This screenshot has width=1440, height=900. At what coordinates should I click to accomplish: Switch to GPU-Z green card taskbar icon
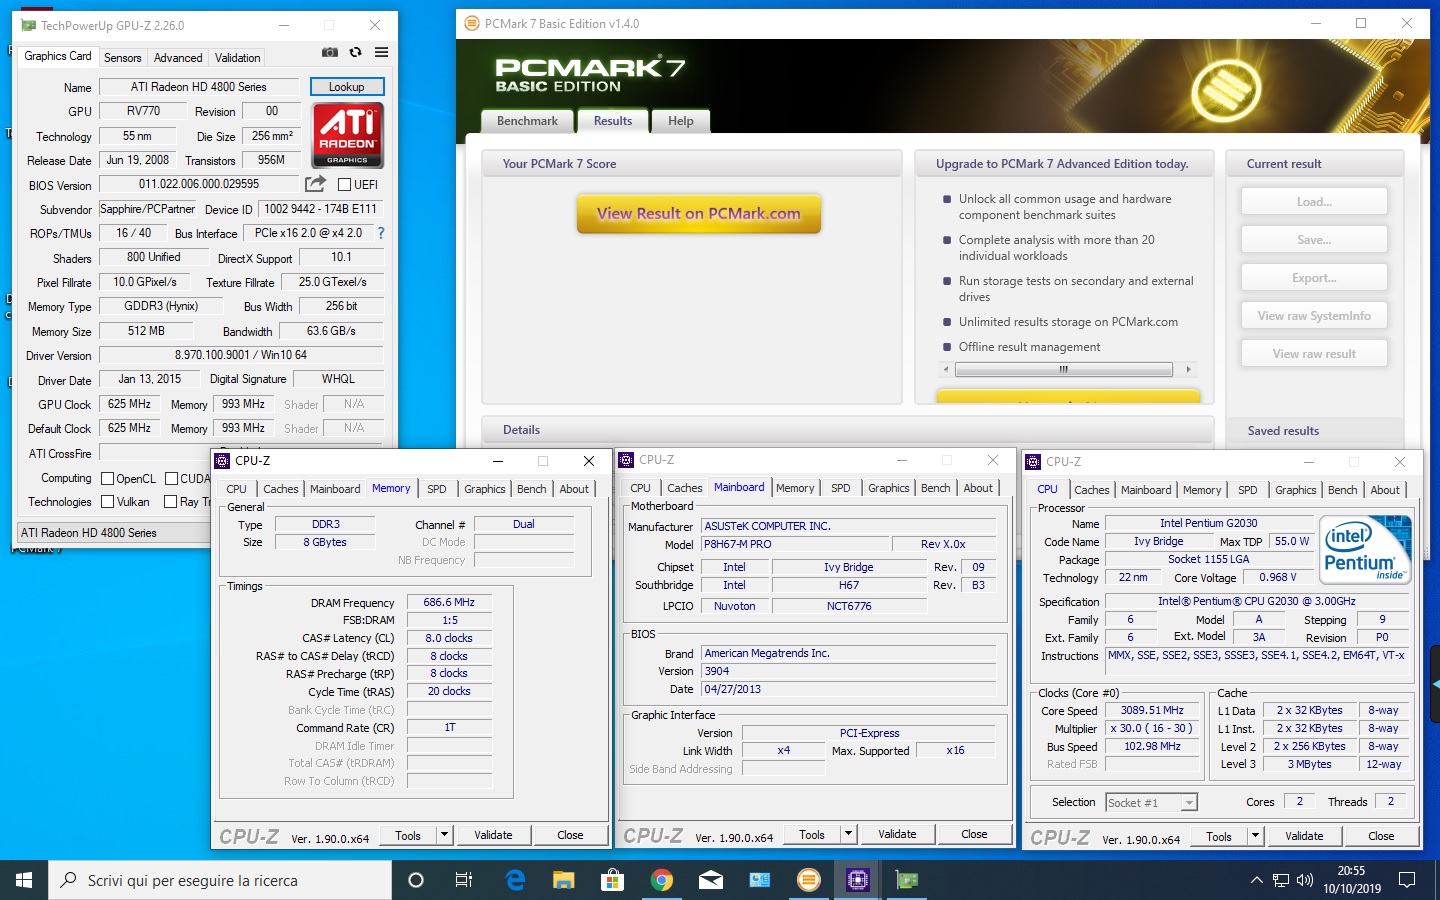point(907,880)
